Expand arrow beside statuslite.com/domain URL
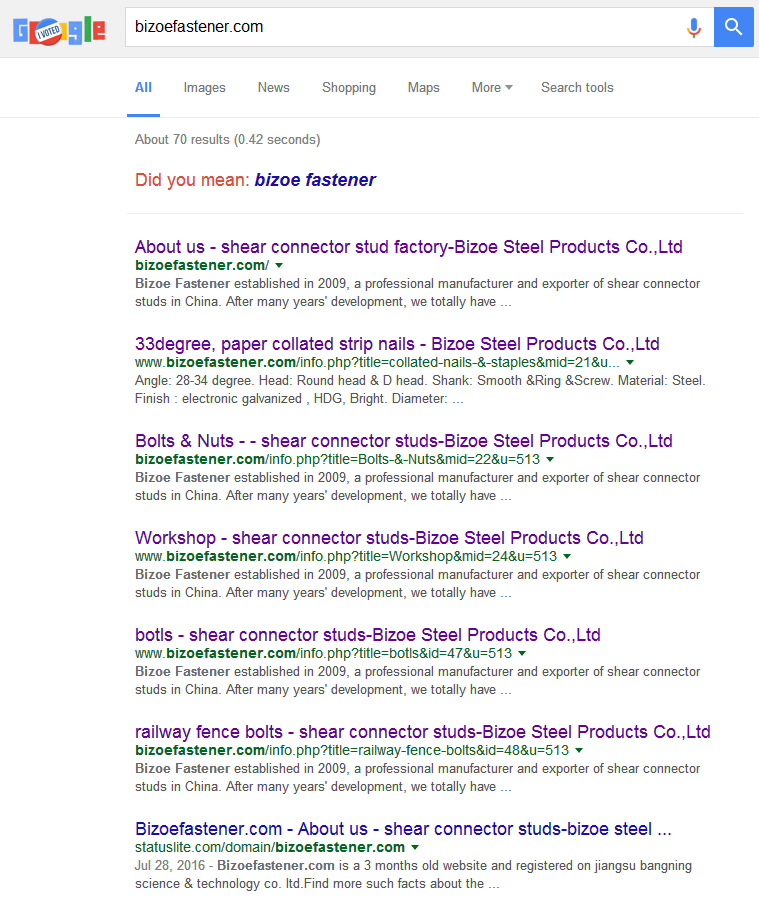 tap(415, 847)
